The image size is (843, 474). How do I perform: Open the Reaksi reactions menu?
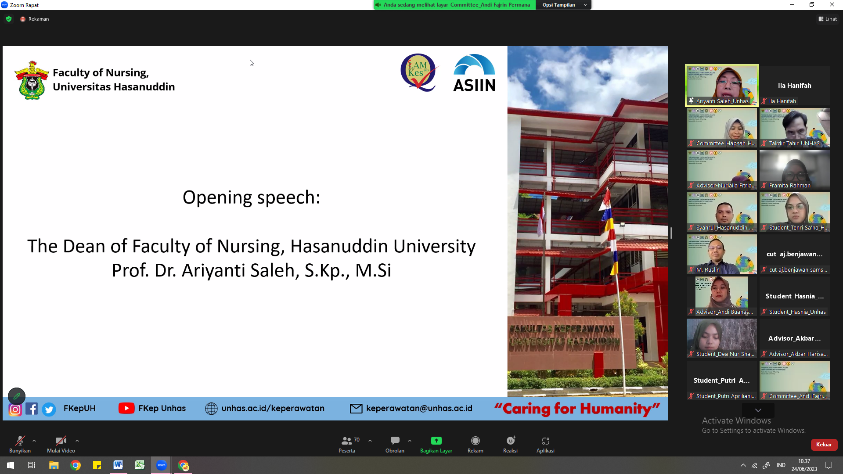[510, 442]
